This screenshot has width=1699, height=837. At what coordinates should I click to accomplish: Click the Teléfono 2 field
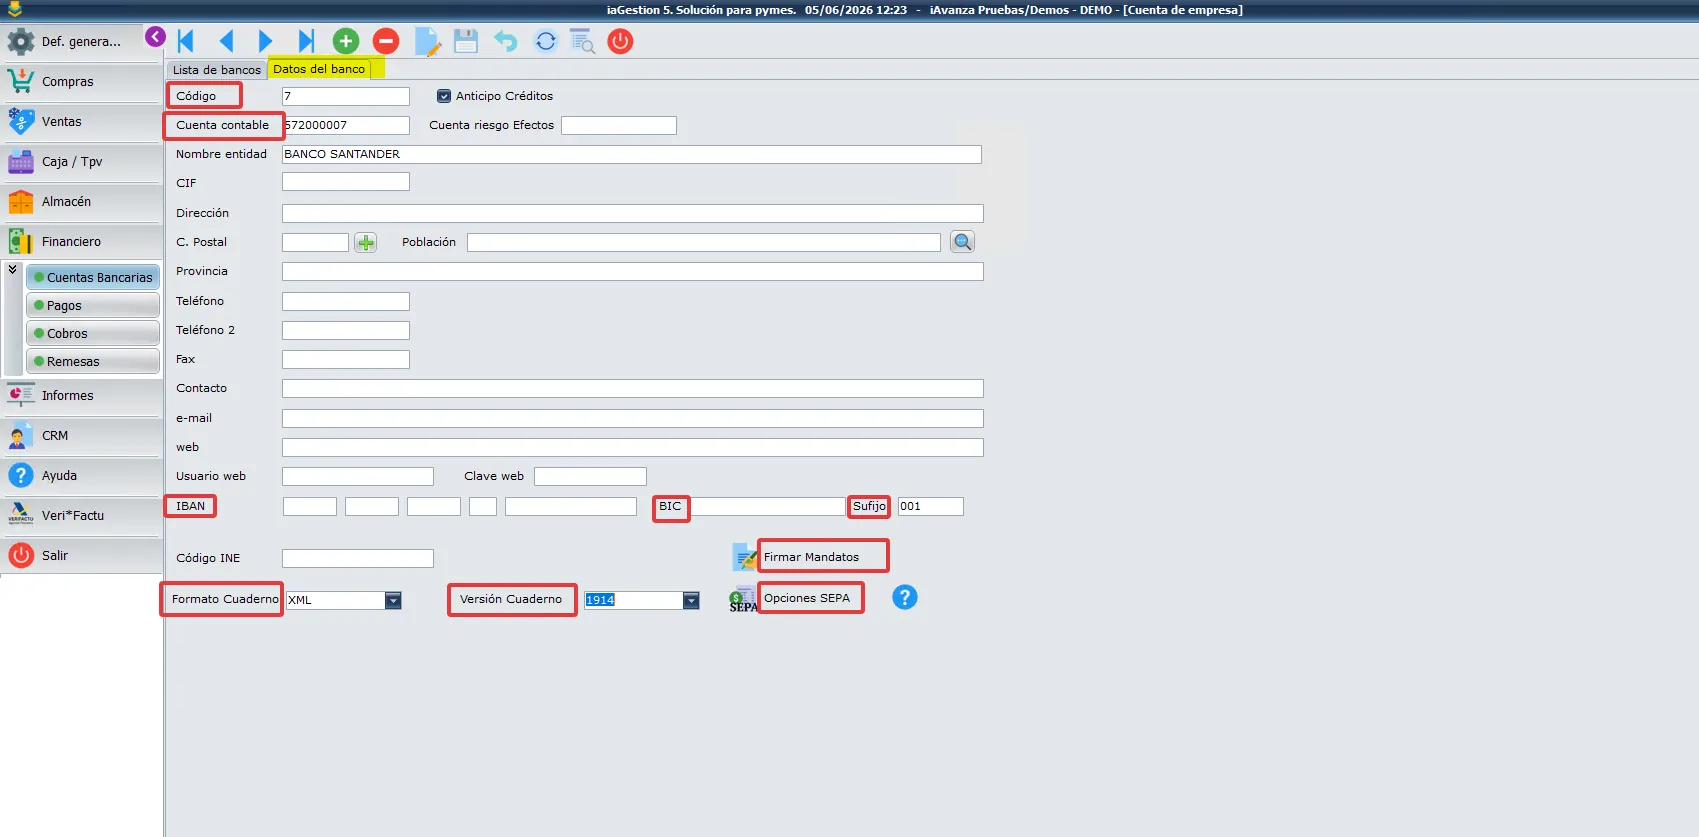pos(346,330)
